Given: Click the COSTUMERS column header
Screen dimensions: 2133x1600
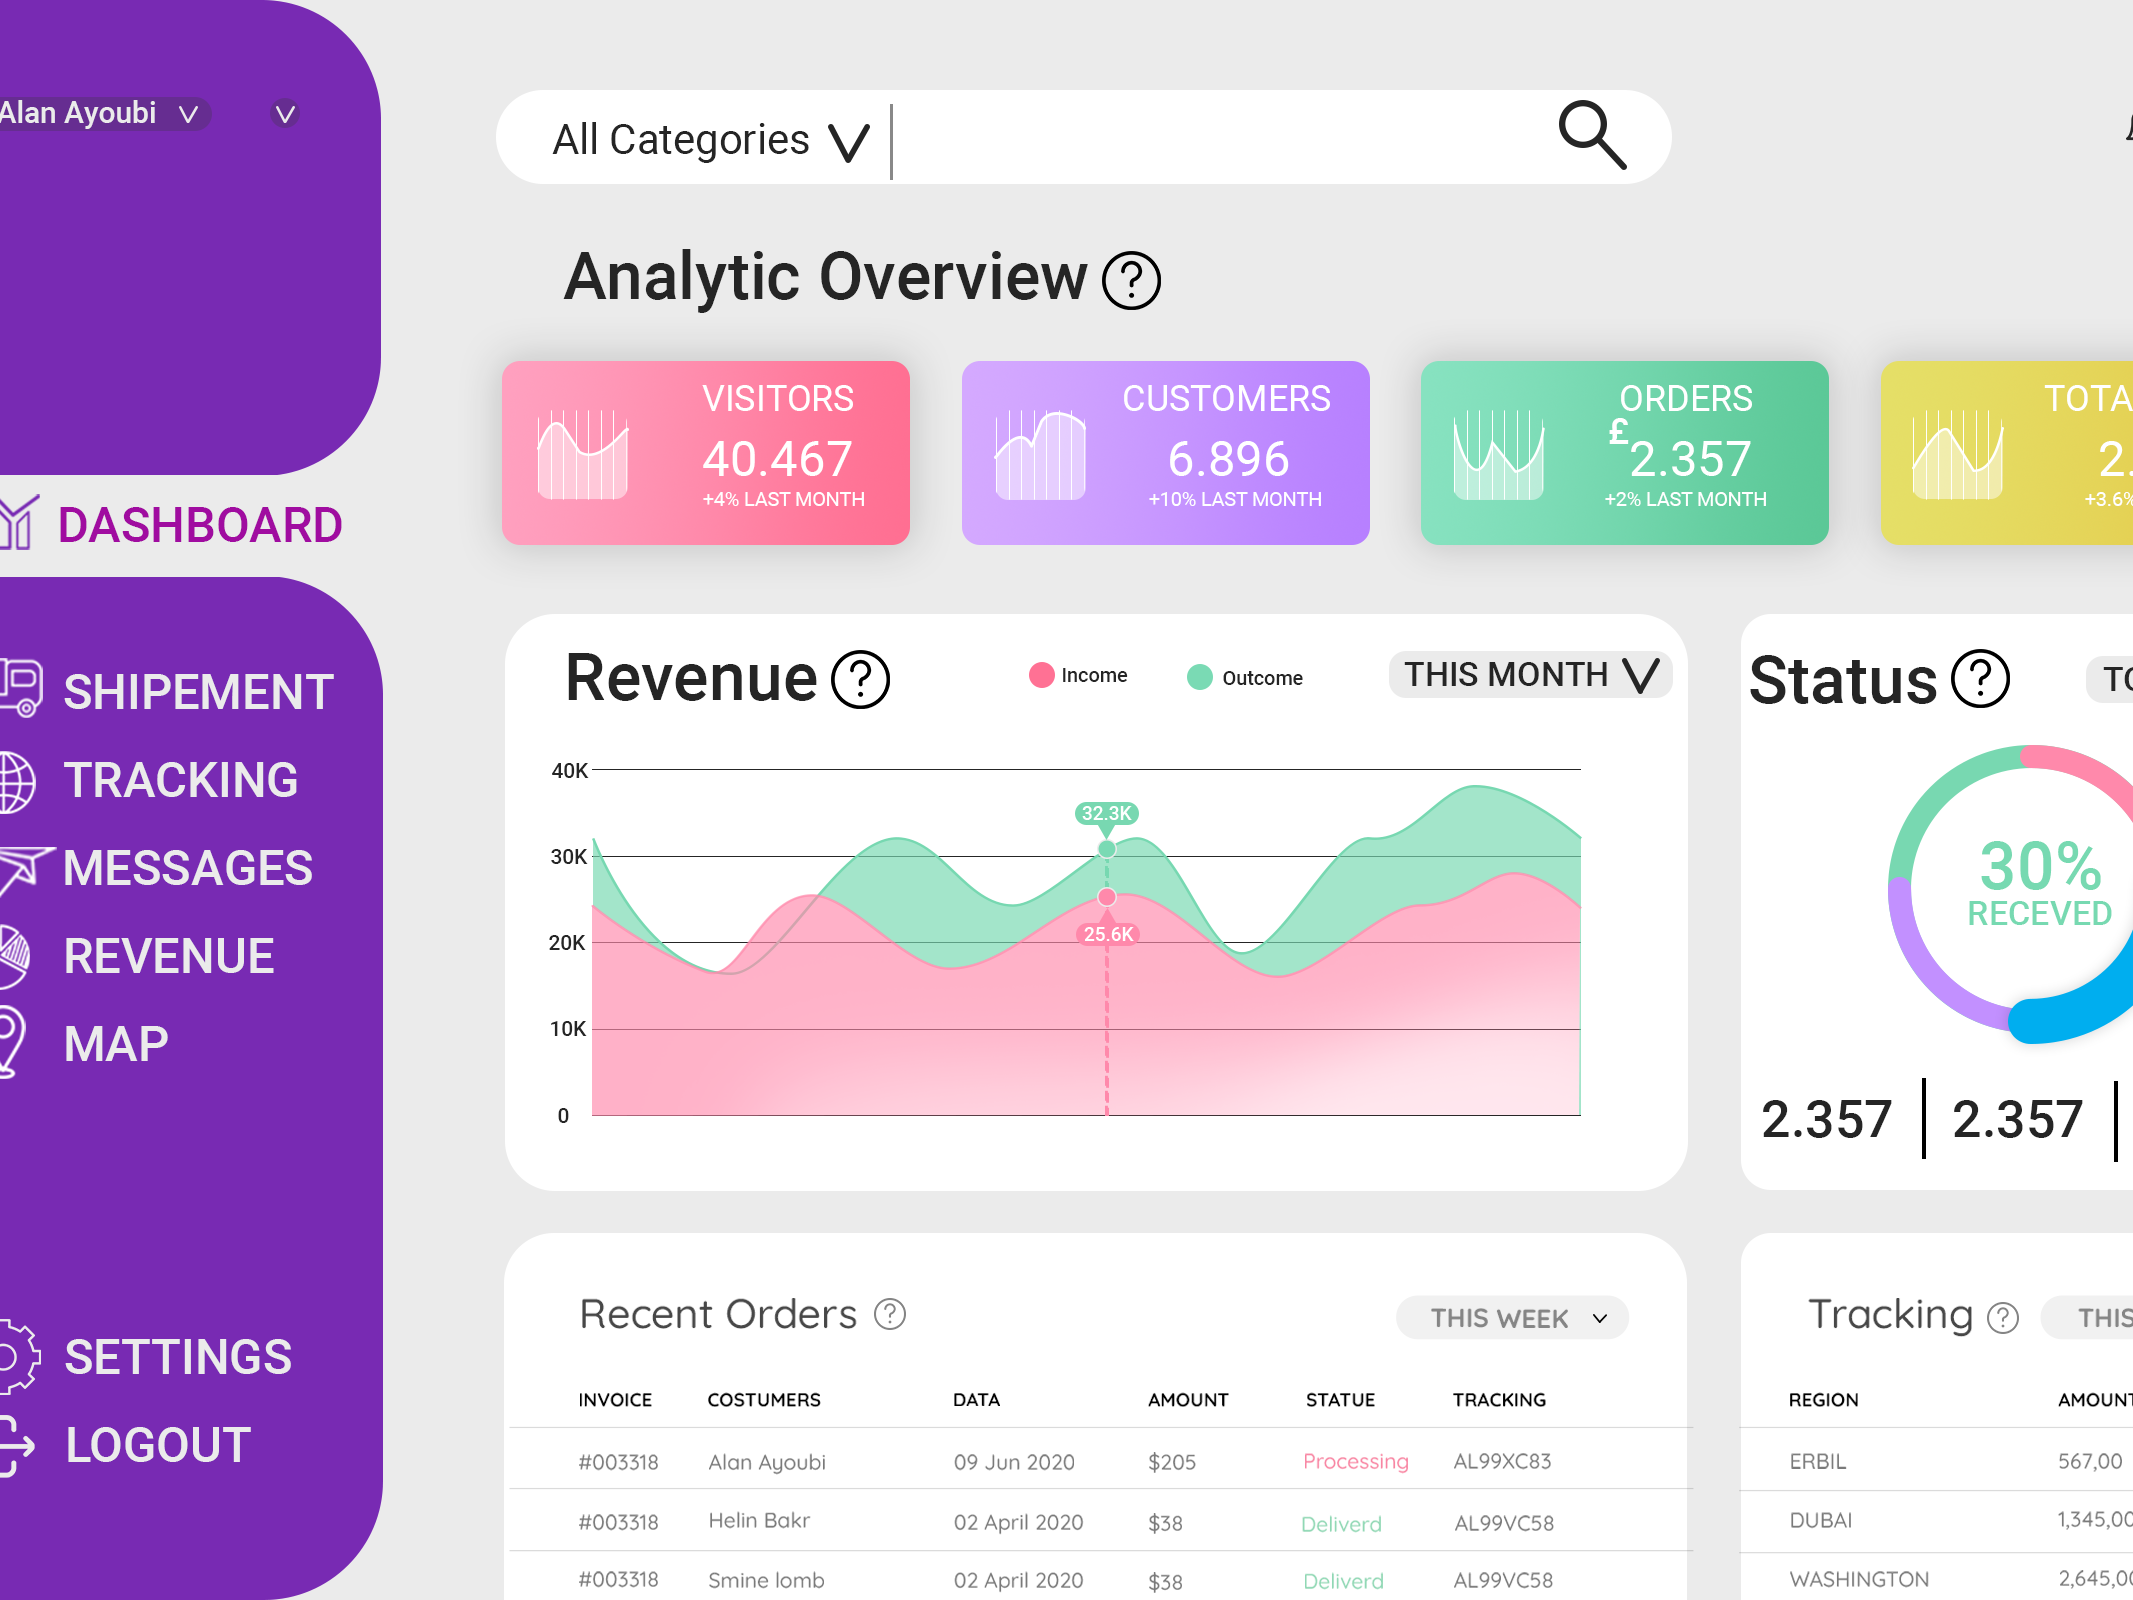Looking at the screenshot, I should (x=764, y=1400).
